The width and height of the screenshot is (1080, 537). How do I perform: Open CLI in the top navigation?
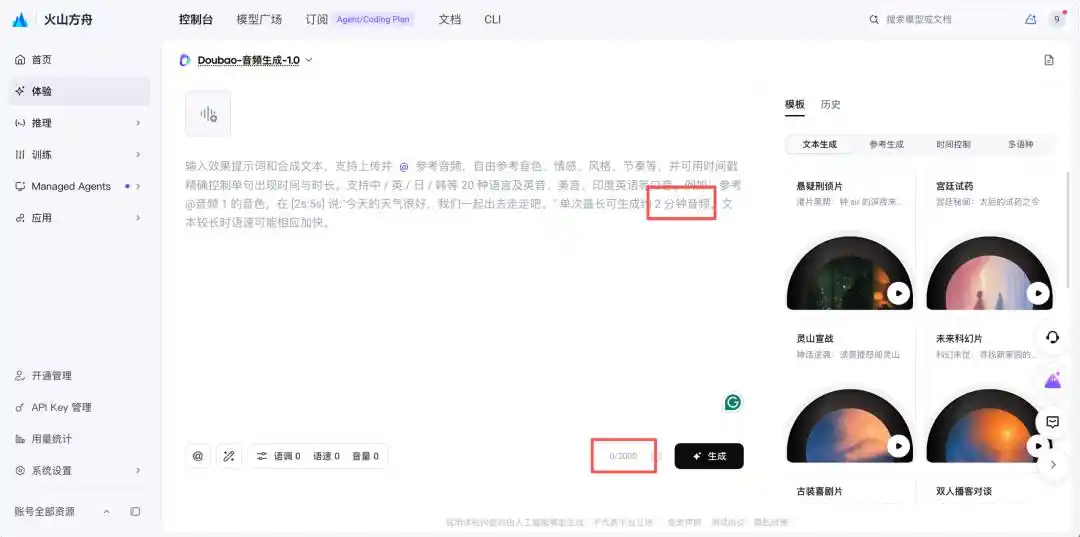pyautogui.click(x=492, y=20)
